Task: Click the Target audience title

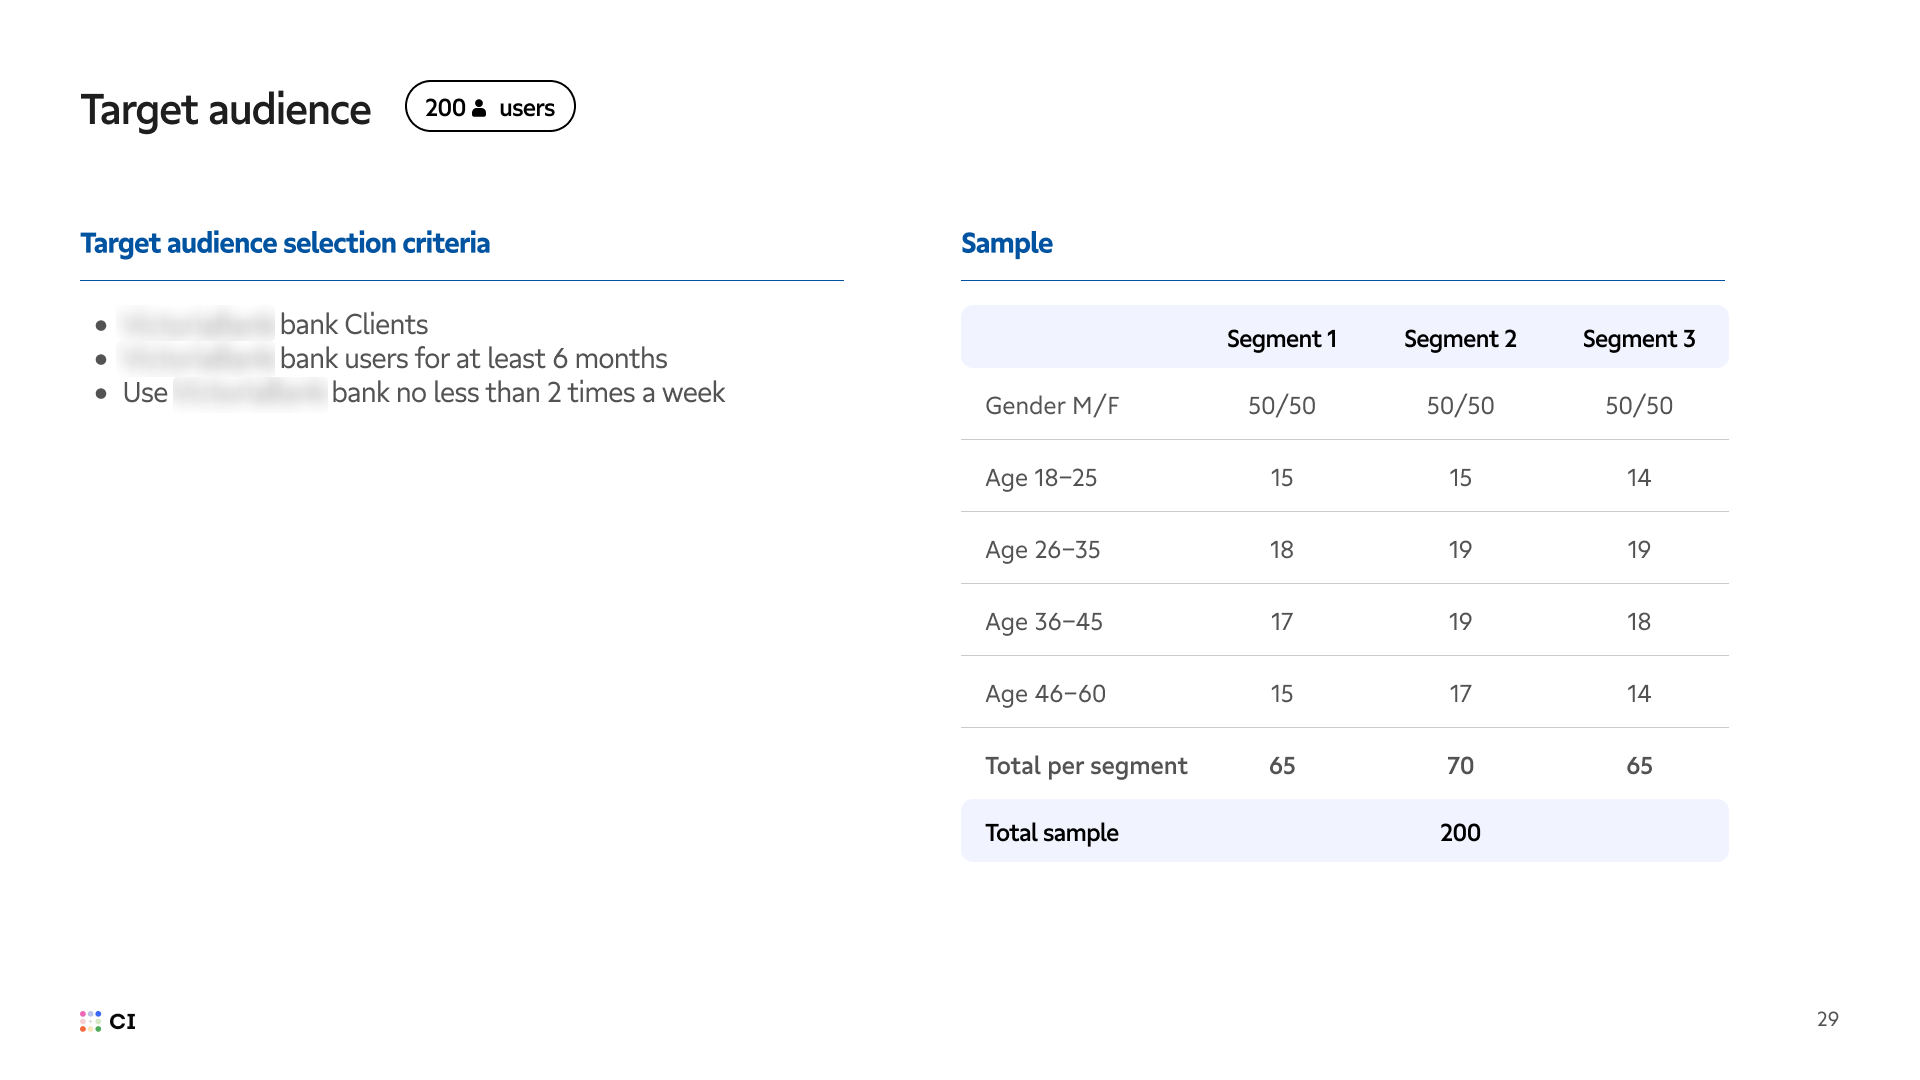Action: point(225,109)
